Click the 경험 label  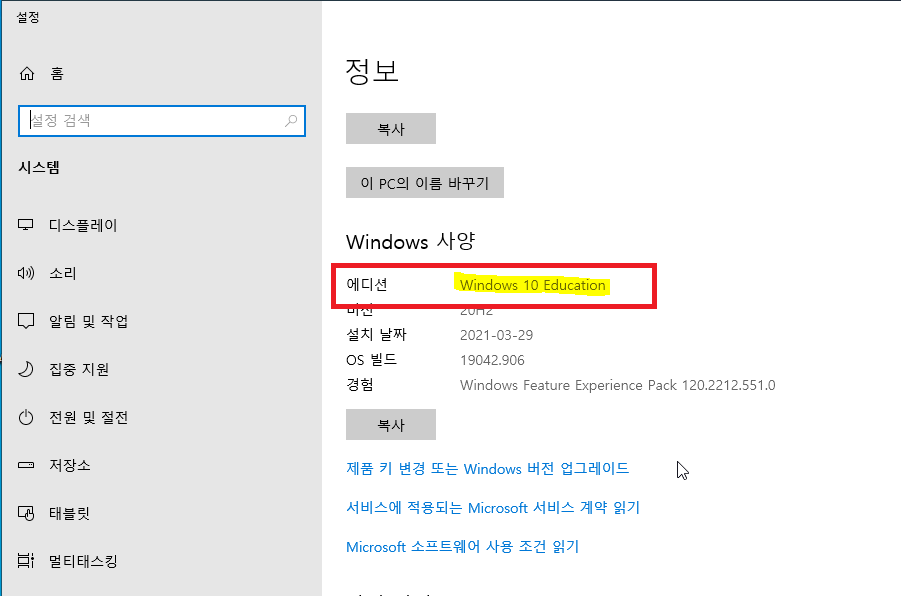pos(360,384)
